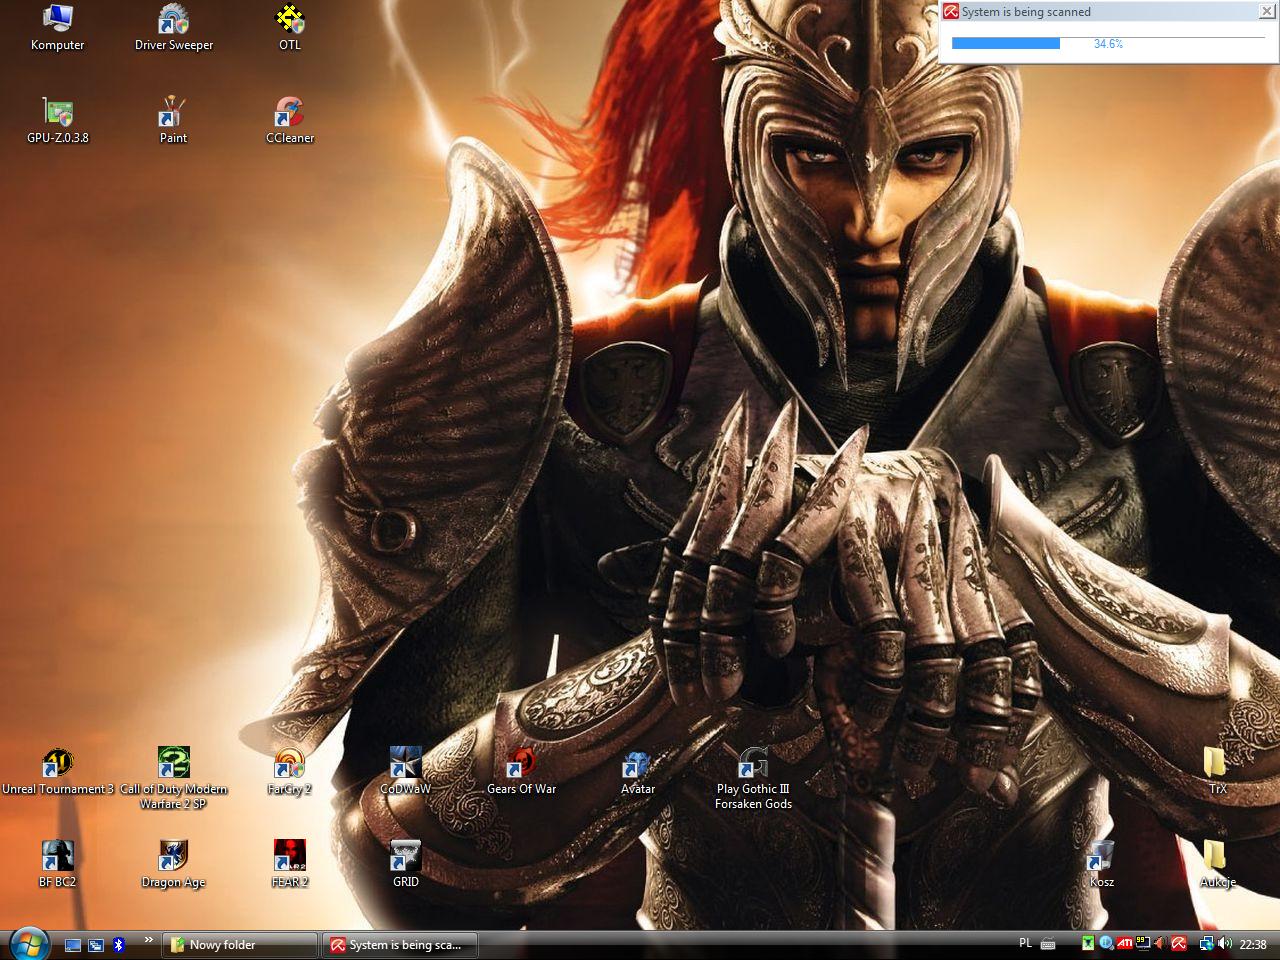Click the scan progress bar at 34.6%
This screenshot has height=960, width=1280.
point(1108,44)
